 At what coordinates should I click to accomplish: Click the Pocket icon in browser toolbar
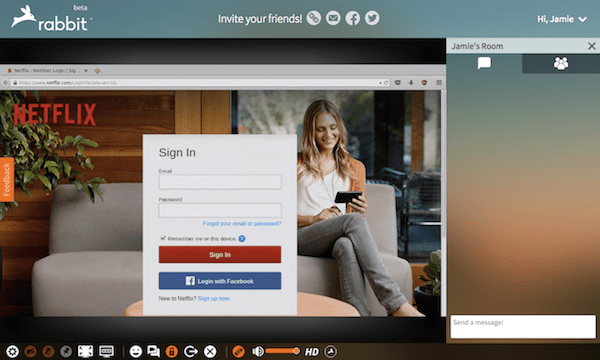398,83
